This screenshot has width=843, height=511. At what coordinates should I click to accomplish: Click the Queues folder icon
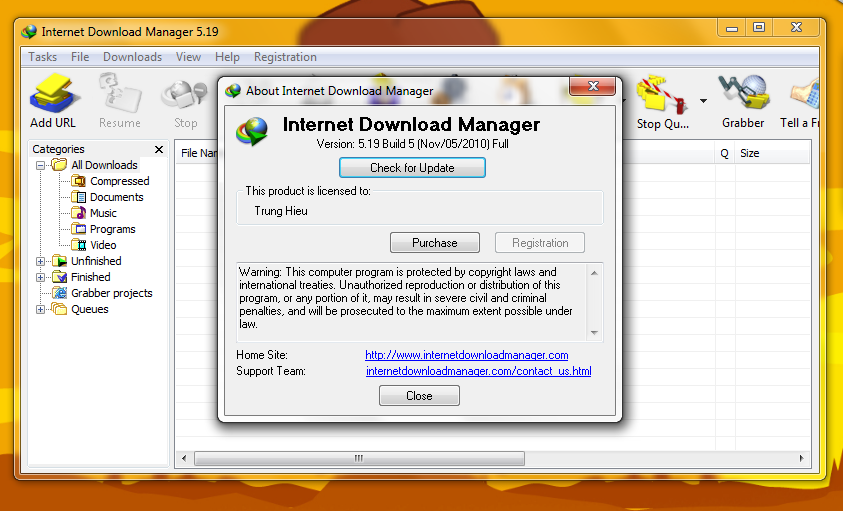[x=59, y=309]
